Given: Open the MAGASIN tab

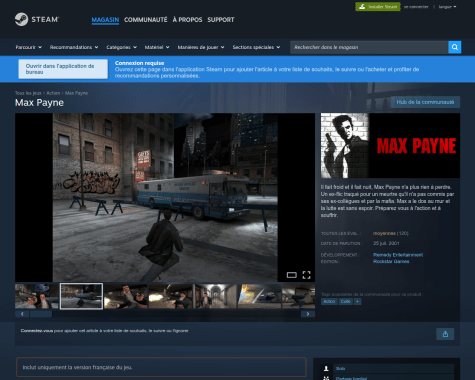Looking at the screenshot, I should pos(105,20).
